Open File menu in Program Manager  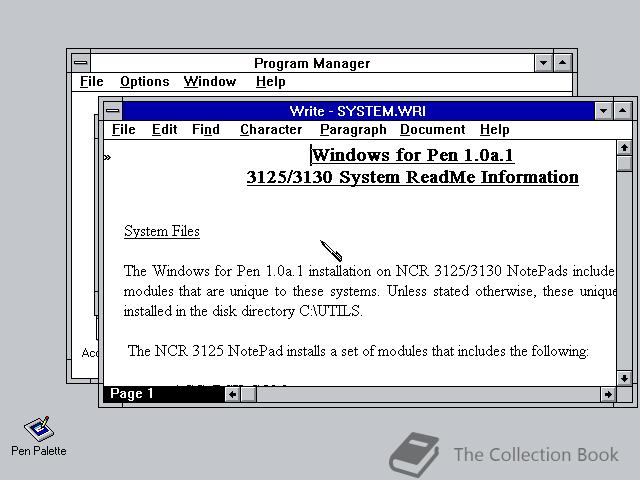click(91, 82)
